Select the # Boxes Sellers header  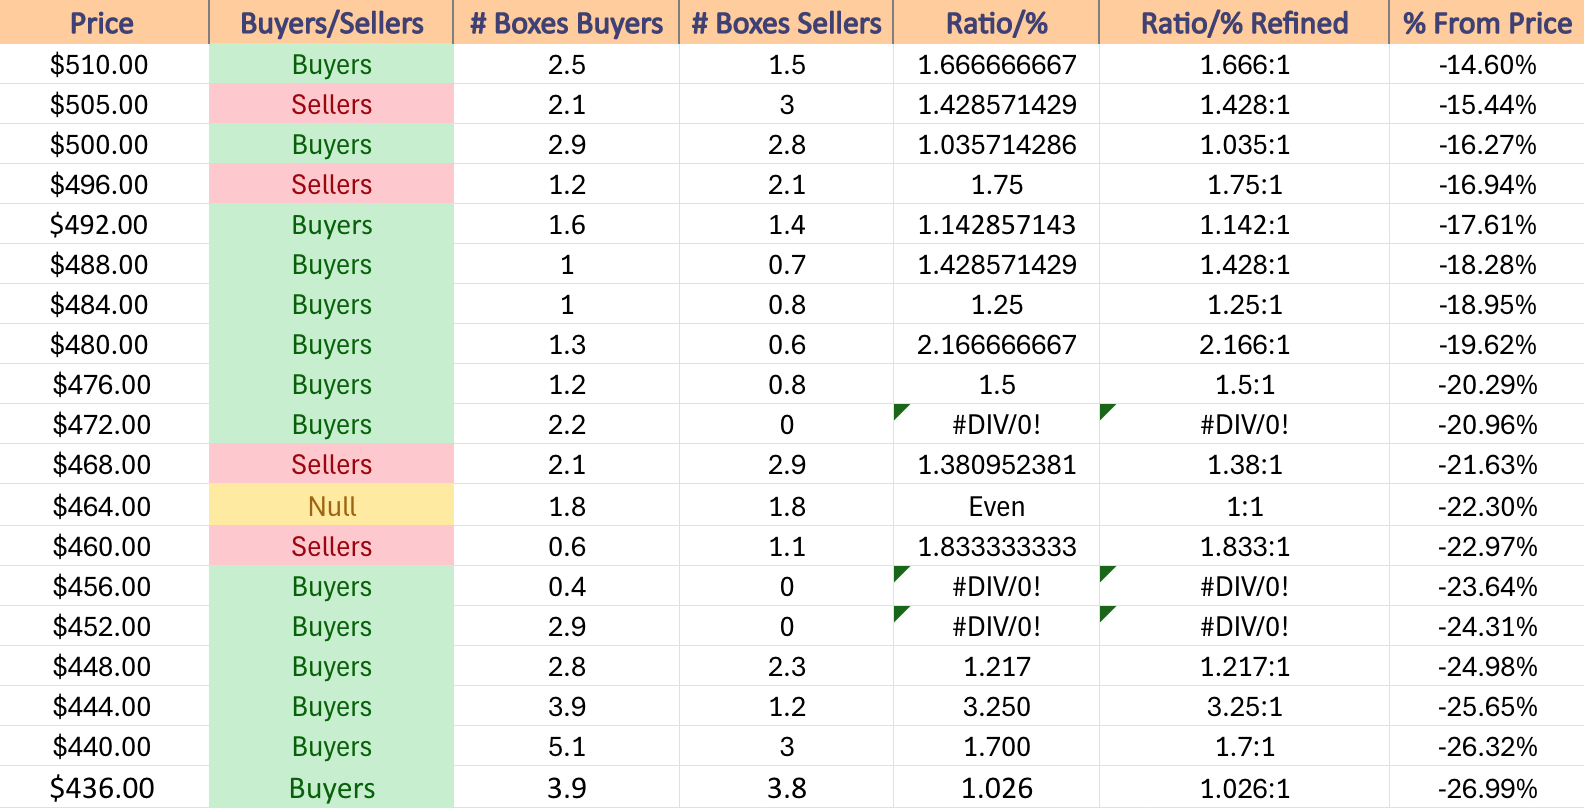click(786, 22)
